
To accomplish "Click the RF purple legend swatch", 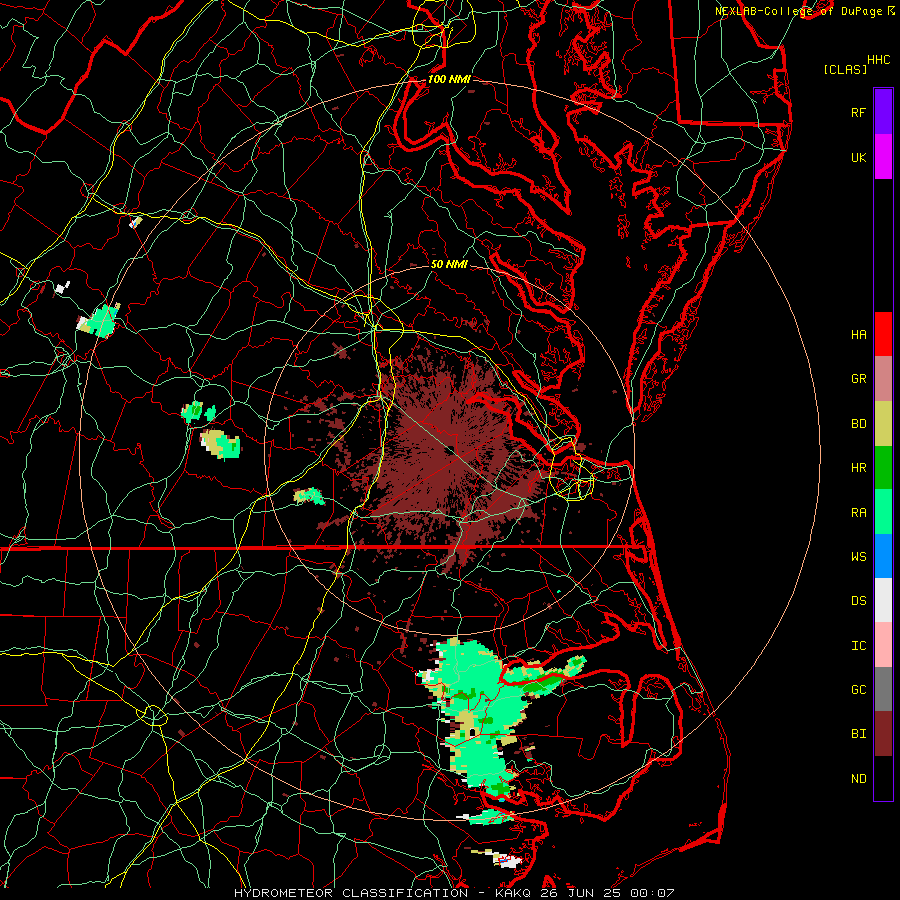I will coord(883,112).
